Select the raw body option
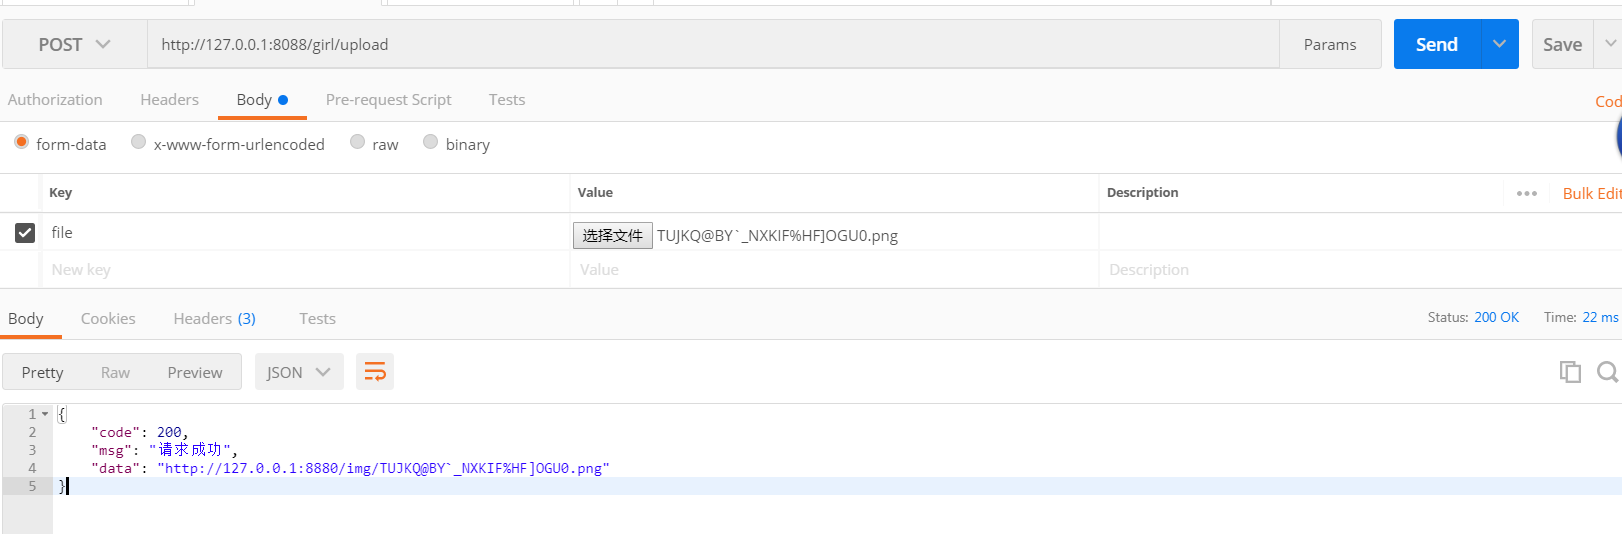Screen dimensions: 1622x534 click(x=357, y=142)
